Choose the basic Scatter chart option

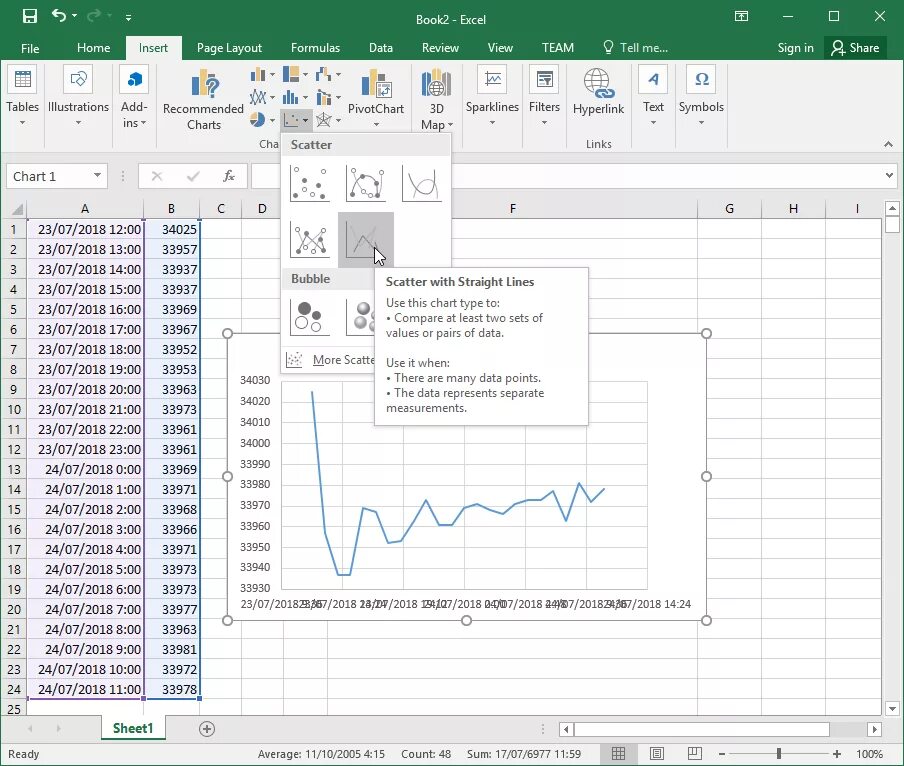[310, 183]
